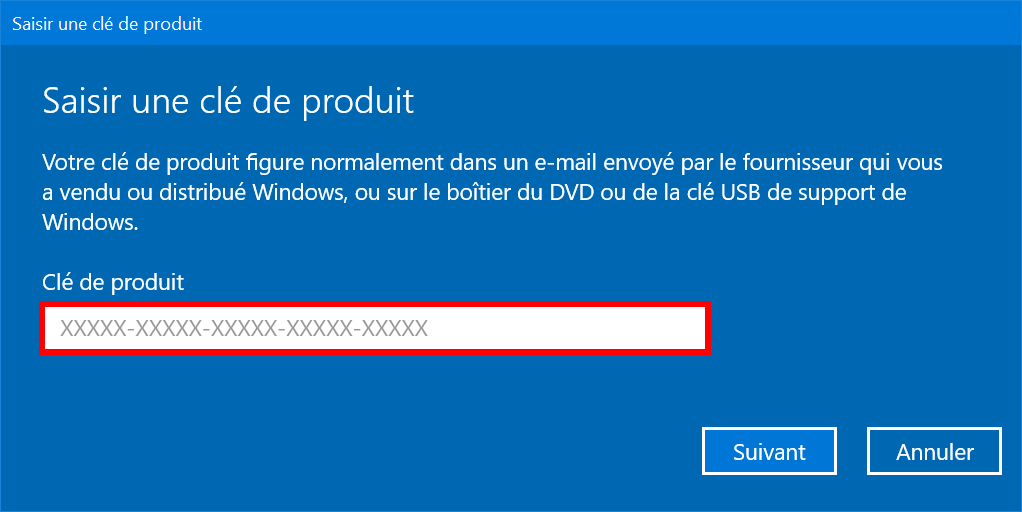This screenshot has width=1022, height=512.
Task: Click the empty right side of the key field
Action: (x=567, y=328)
